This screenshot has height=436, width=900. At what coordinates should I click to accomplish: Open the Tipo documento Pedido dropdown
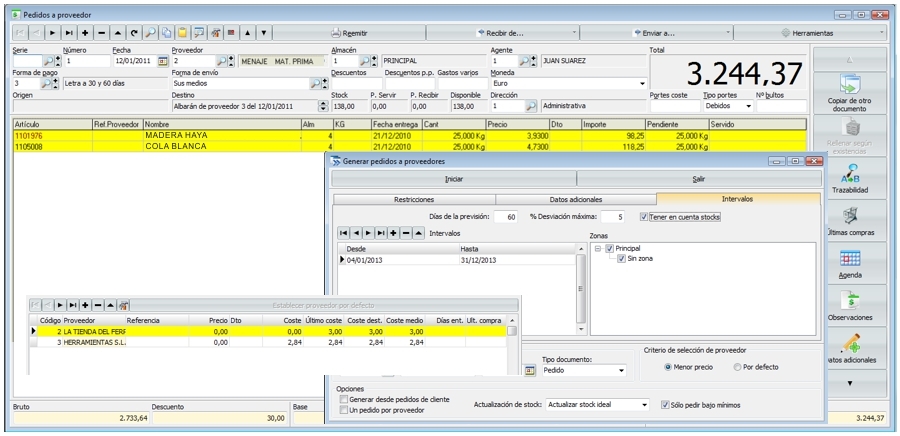click(x=621, y=371)
